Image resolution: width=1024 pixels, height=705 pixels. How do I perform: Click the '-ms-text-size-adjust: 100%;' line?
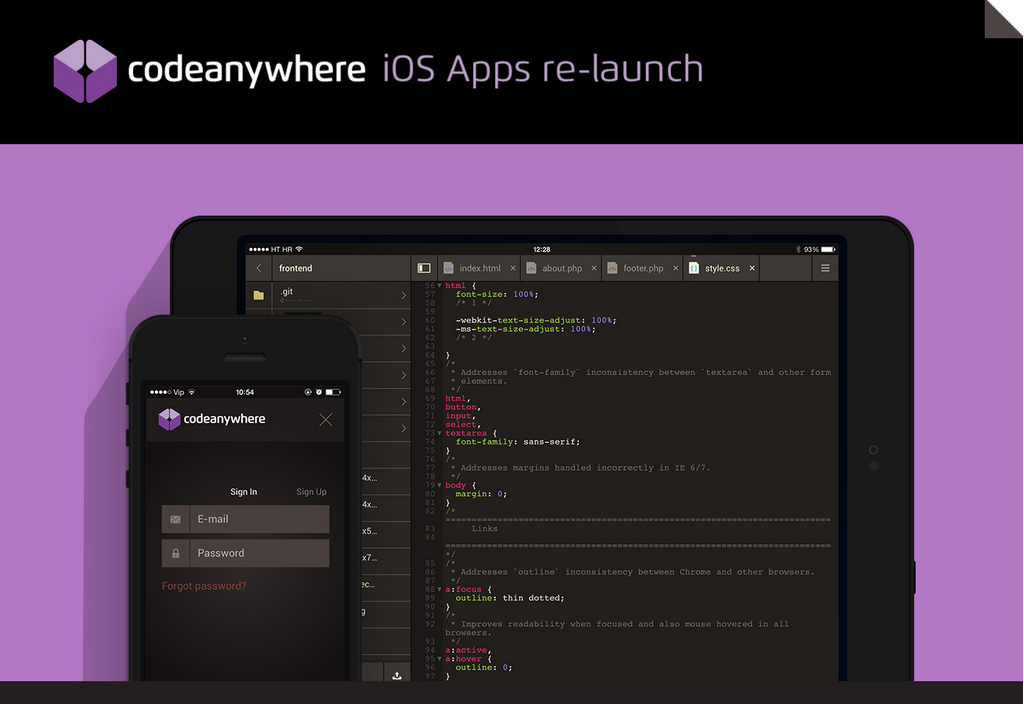[x=526, y=329]
